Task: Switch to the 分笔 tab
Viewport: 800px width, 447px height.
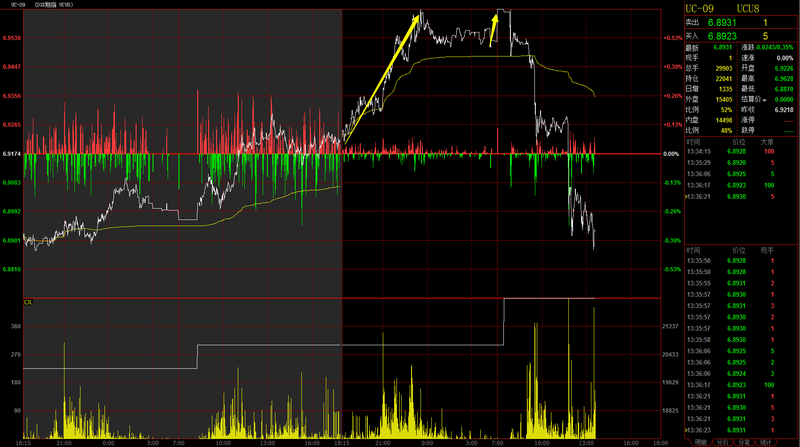Action: point(744,442)
